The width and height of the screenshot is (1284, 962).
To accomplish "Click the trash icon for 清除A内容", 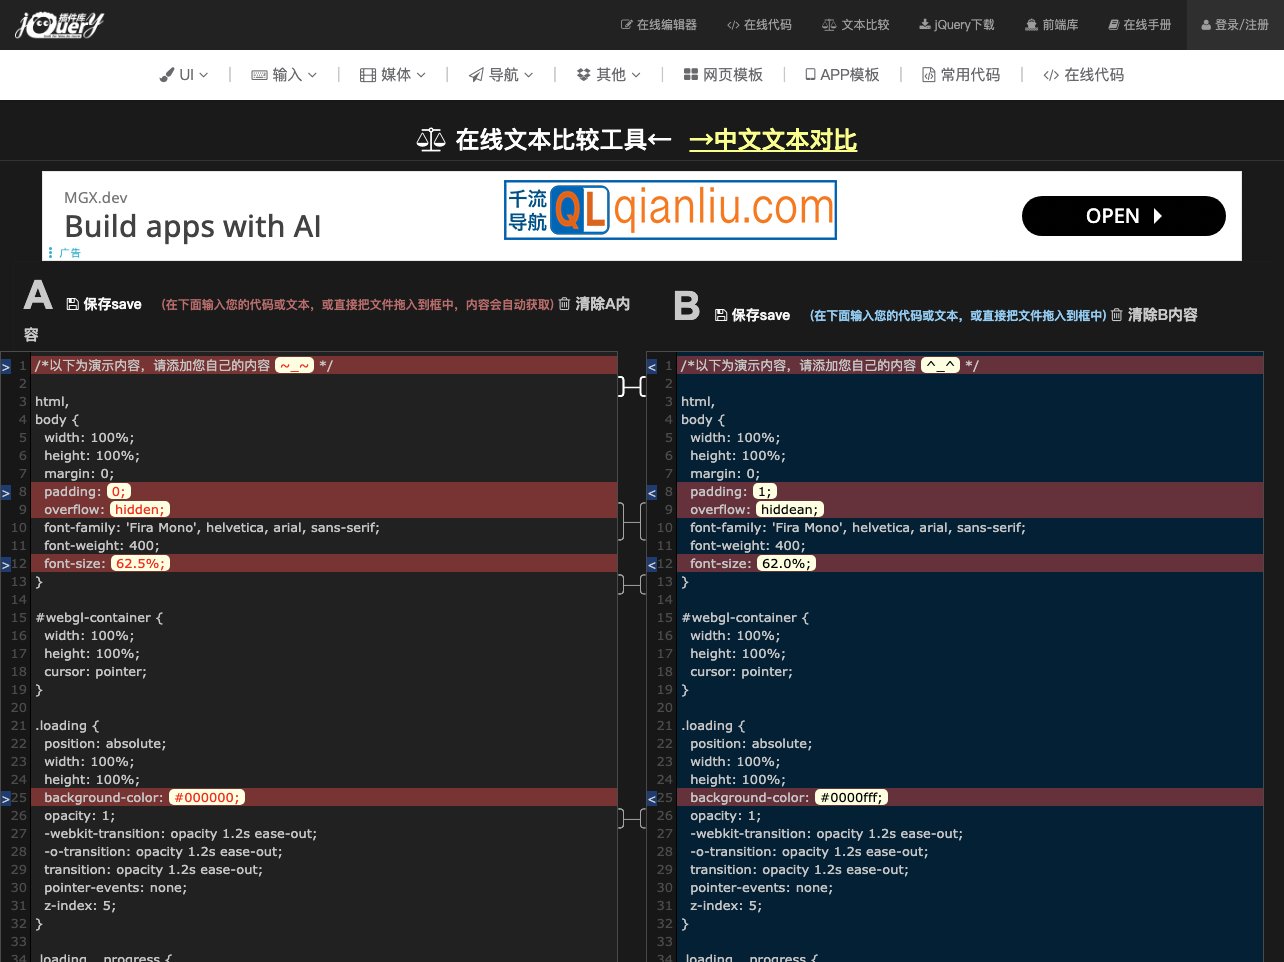I will (x=564, y=302).
